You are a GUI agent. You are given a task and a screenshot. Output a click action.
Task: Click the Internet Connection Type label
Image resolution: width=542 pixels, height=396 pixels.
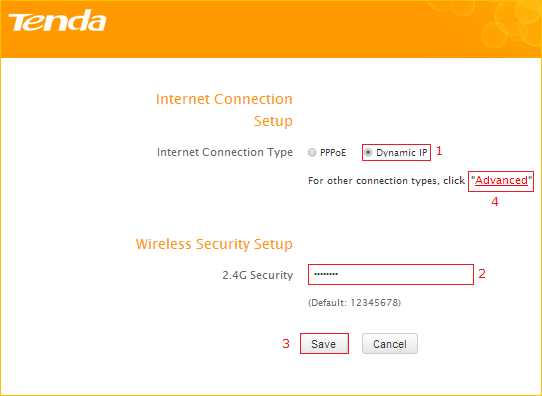coord(225,152)
